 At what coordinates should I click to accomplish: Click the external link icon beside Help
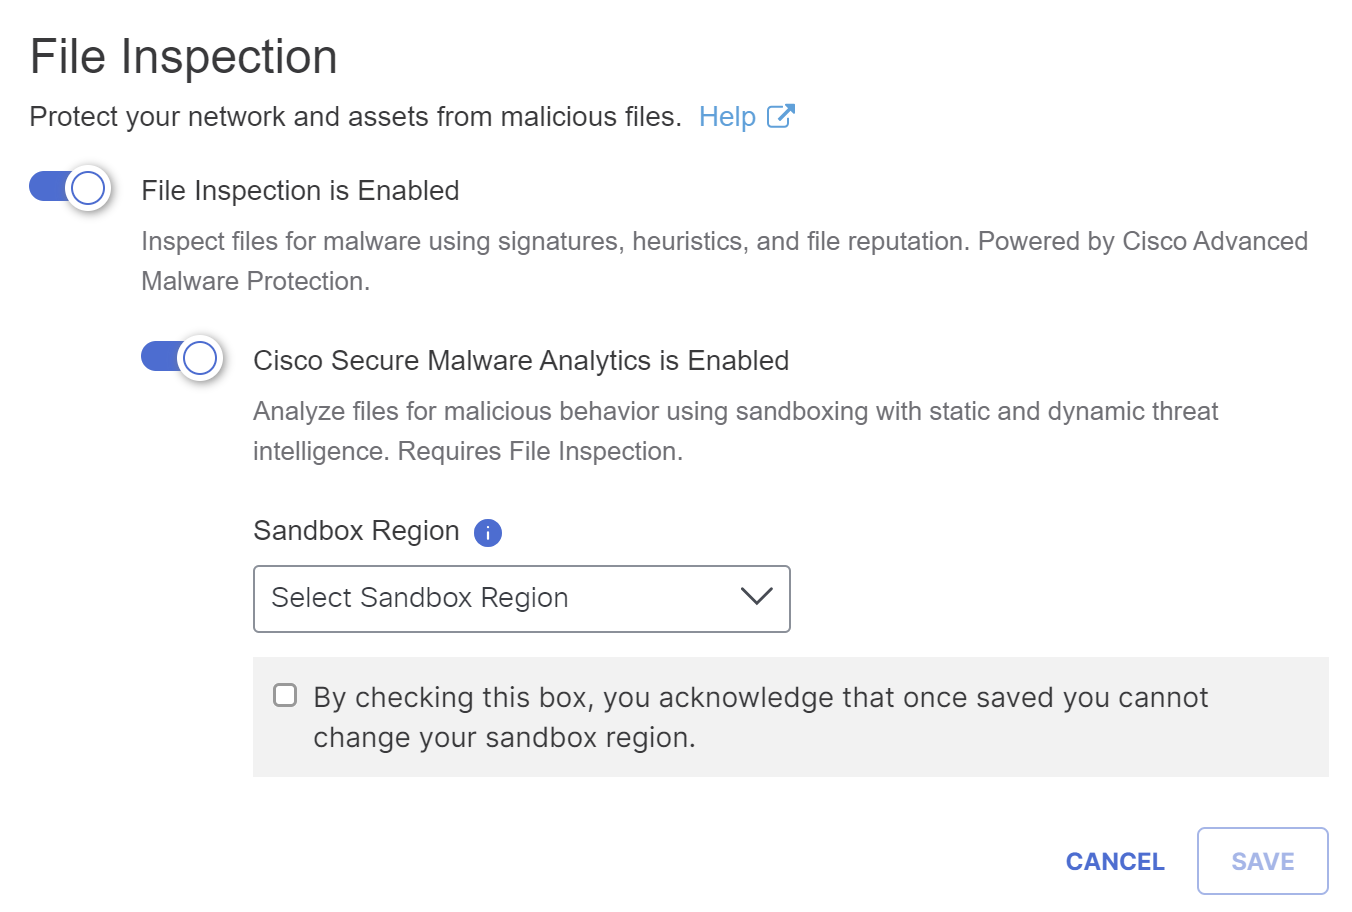pyautogui.click(x=781, y=116)
